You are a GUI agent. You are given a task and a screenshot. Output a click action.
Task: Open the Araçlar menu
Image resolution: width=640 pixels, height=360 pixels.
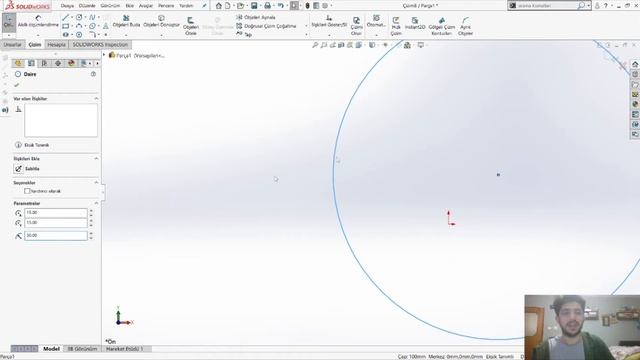(x=146, y=6)
